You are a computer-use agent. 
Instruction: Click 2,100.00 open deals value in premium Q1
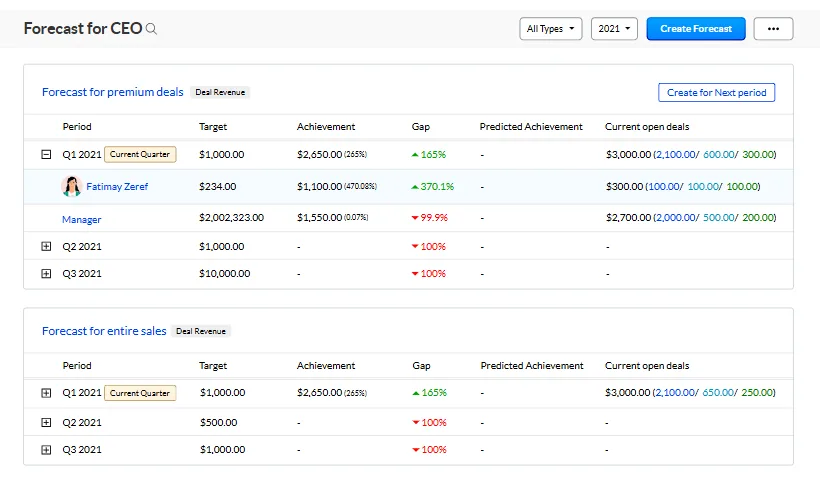[x=677, y=155]
